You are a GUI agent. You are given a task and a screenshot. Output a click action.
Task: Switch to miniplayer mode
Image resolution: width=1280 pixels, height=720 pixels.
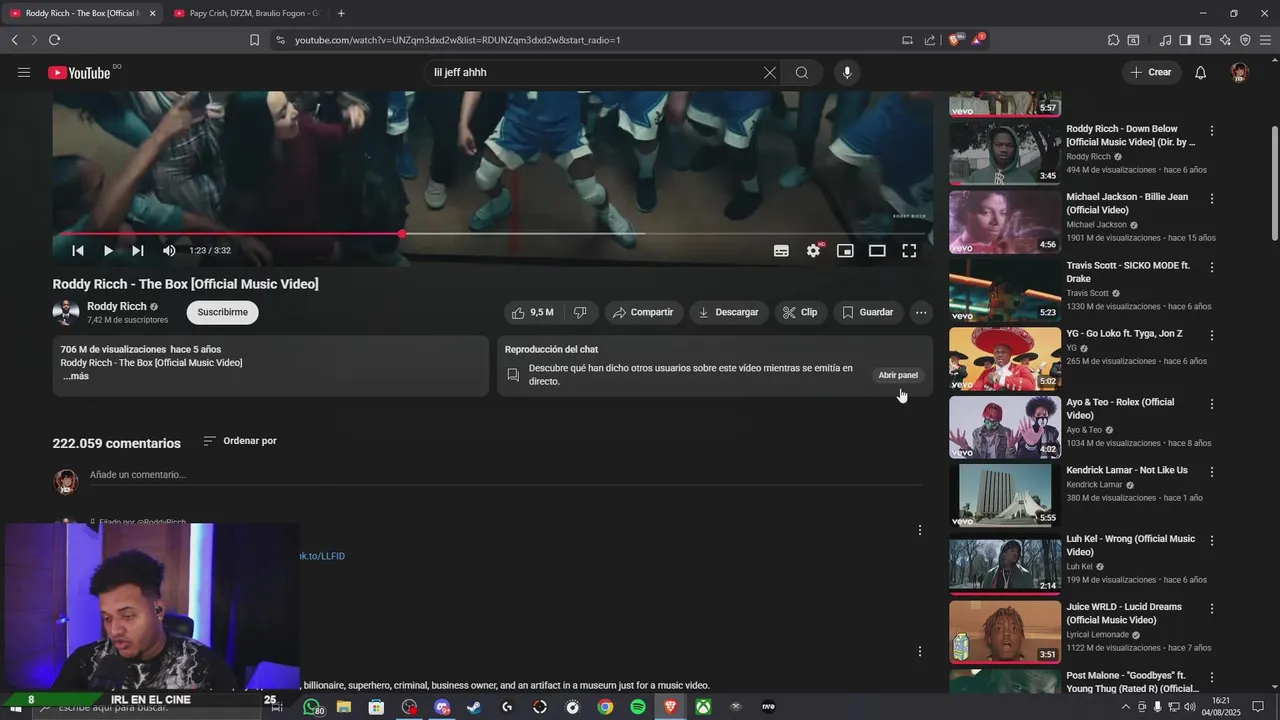point(845,251)
